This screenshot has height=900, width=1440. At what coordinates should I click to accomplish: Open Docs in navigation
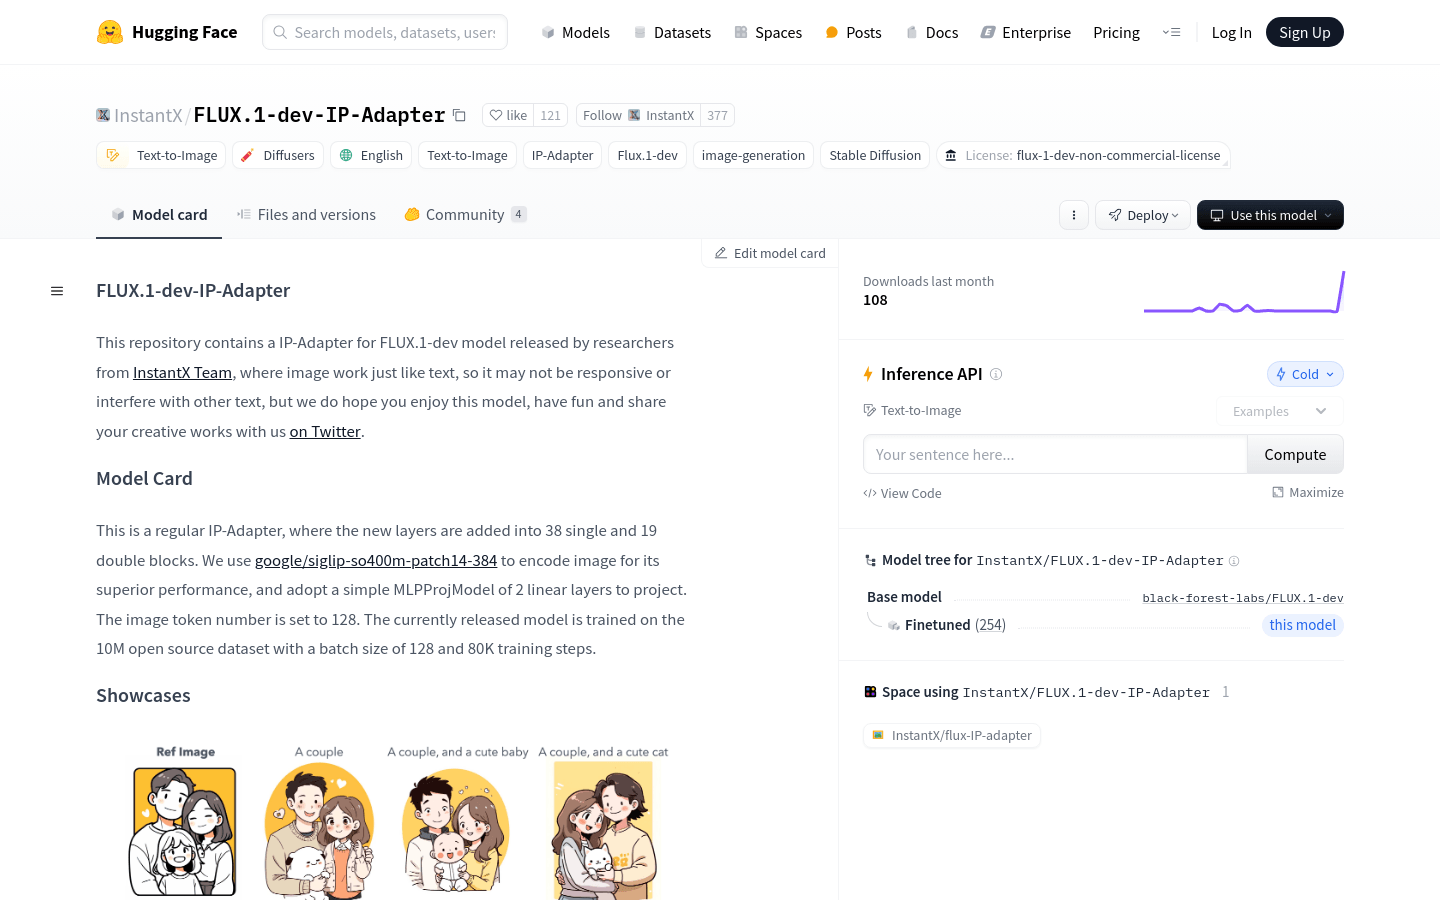pos(932,32)
